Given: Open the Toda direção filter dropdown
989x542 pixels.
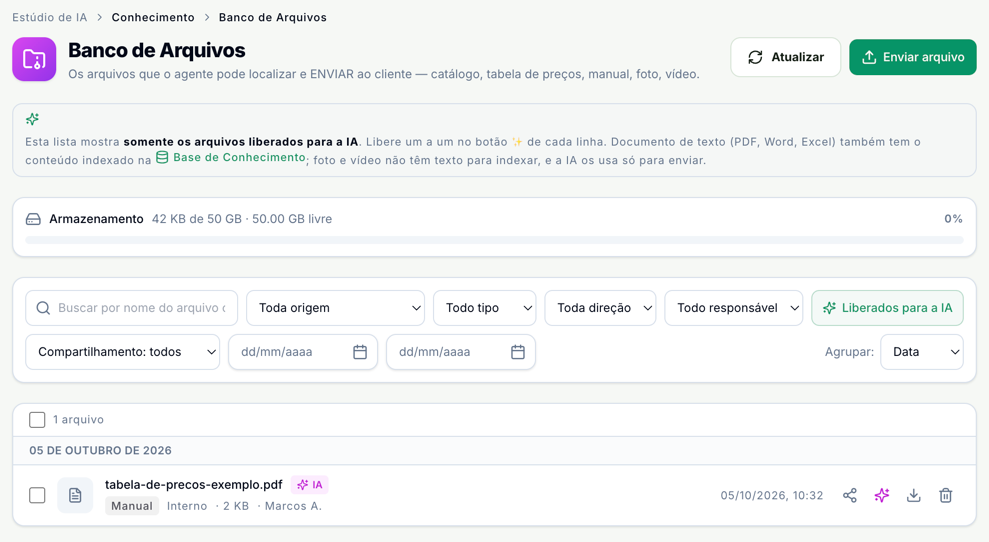Looking at the screenshot, I should pyautogui.click(x=600, y=308).
